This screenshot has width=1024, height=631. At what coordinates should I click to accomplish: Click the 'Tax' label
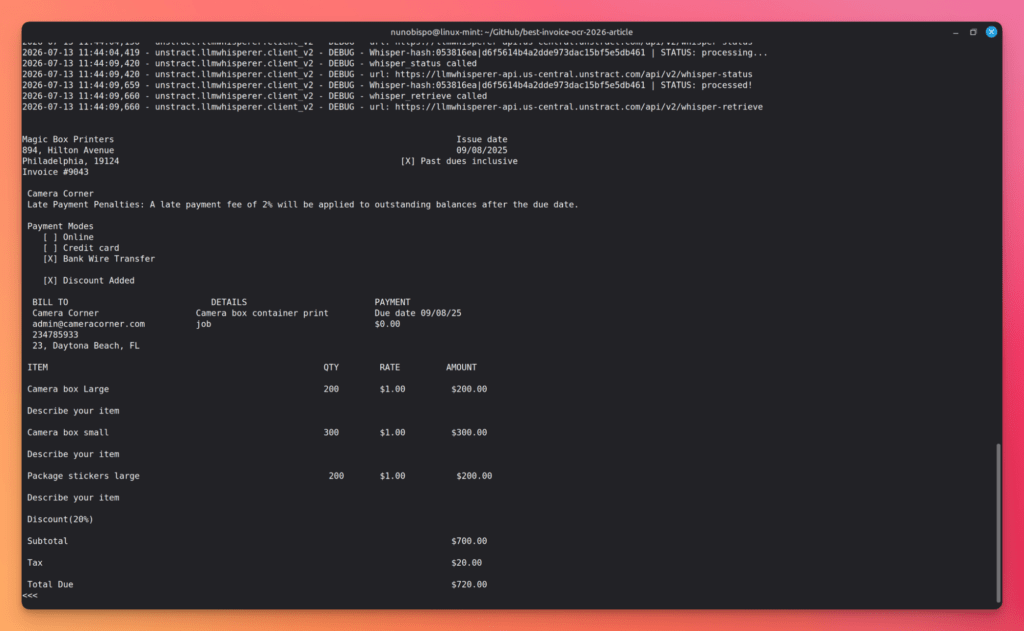pos(35,563)
